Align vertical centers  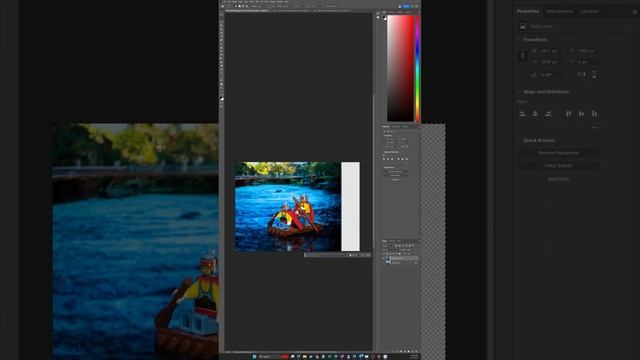[x=581, y=114]
